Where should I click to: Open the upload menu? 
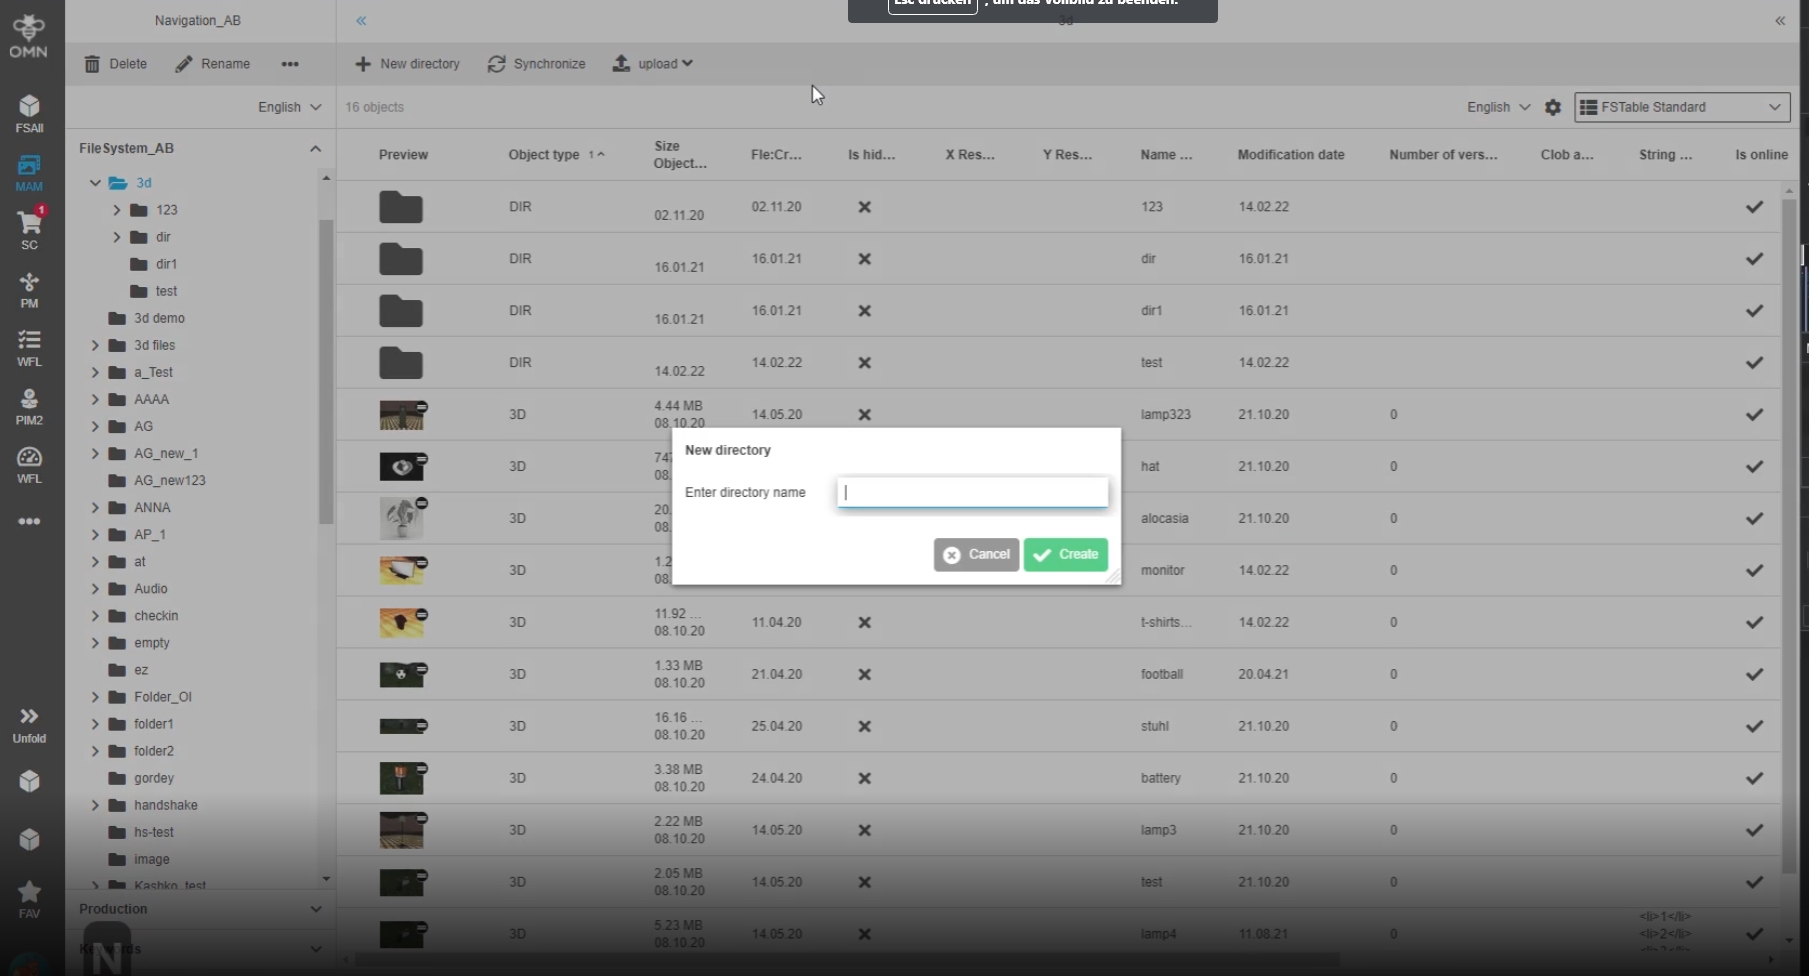pos(653,64)
